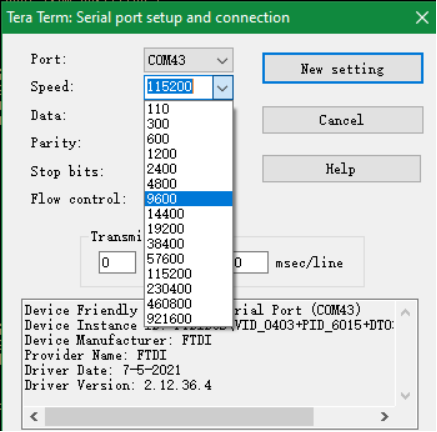Click the Cancel button
437x432 pixels.
tap(343, 120)
